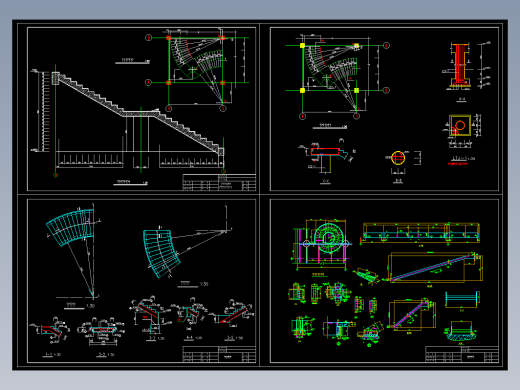This screenshot has width=520, height=390.
Task: Select the long horizontal yellow railing elevation
Action: pyautogui.click(x=421, y=233)
